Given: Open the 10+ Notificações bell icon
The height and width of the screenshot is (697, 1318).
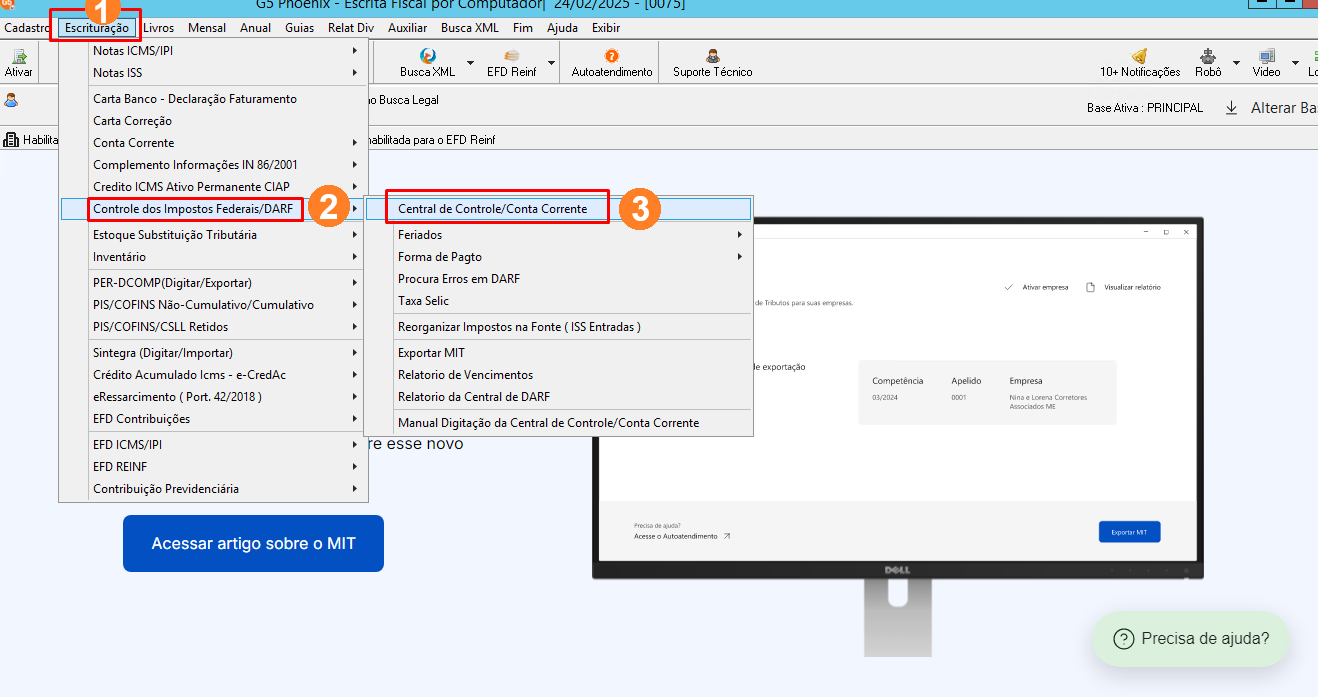Looking at the screenshot, I should [x=1139, y=62].
